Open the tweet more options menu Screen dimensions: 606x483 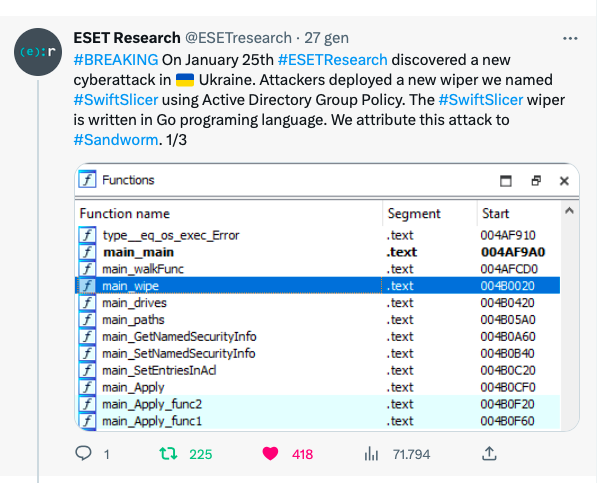coord(570,39)
